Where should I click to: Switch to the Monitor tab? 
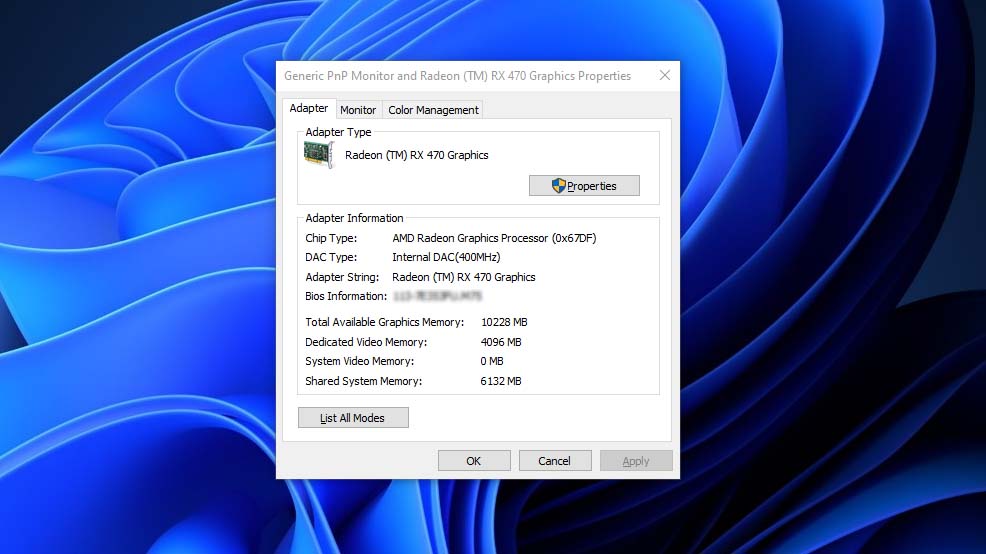358,110
